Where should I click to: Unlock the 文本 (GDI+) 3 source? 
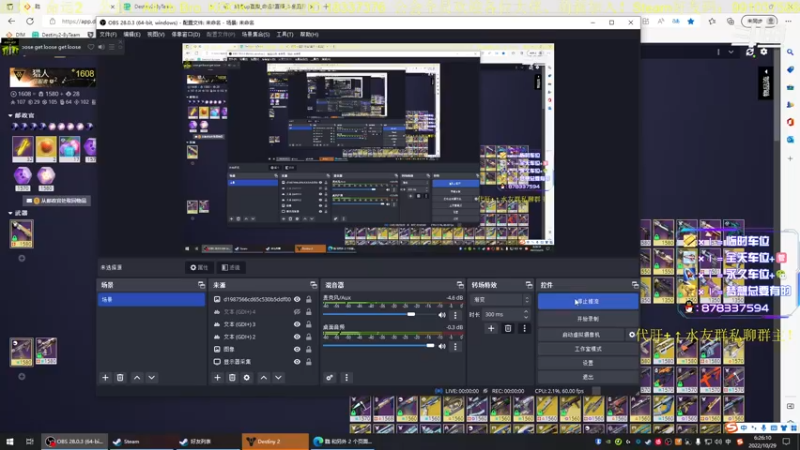(309, 324)
